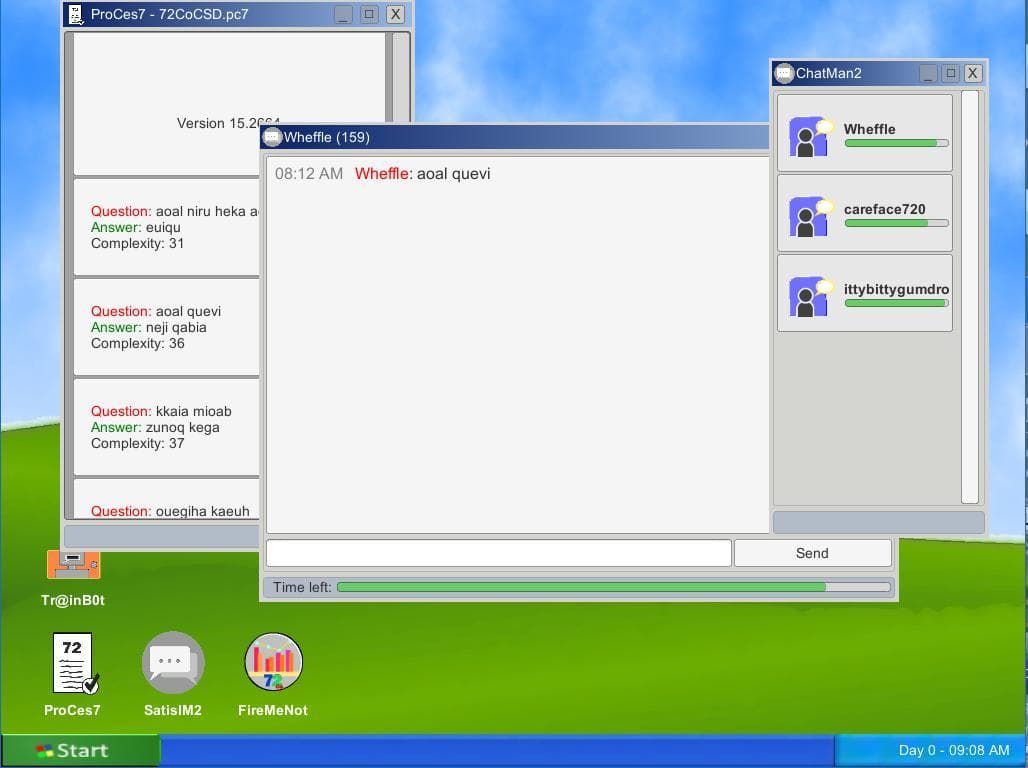Click the ChatMan2 title bar icon
The height and width of the screenshot is (768, 1028).
(x=783, y=73)
